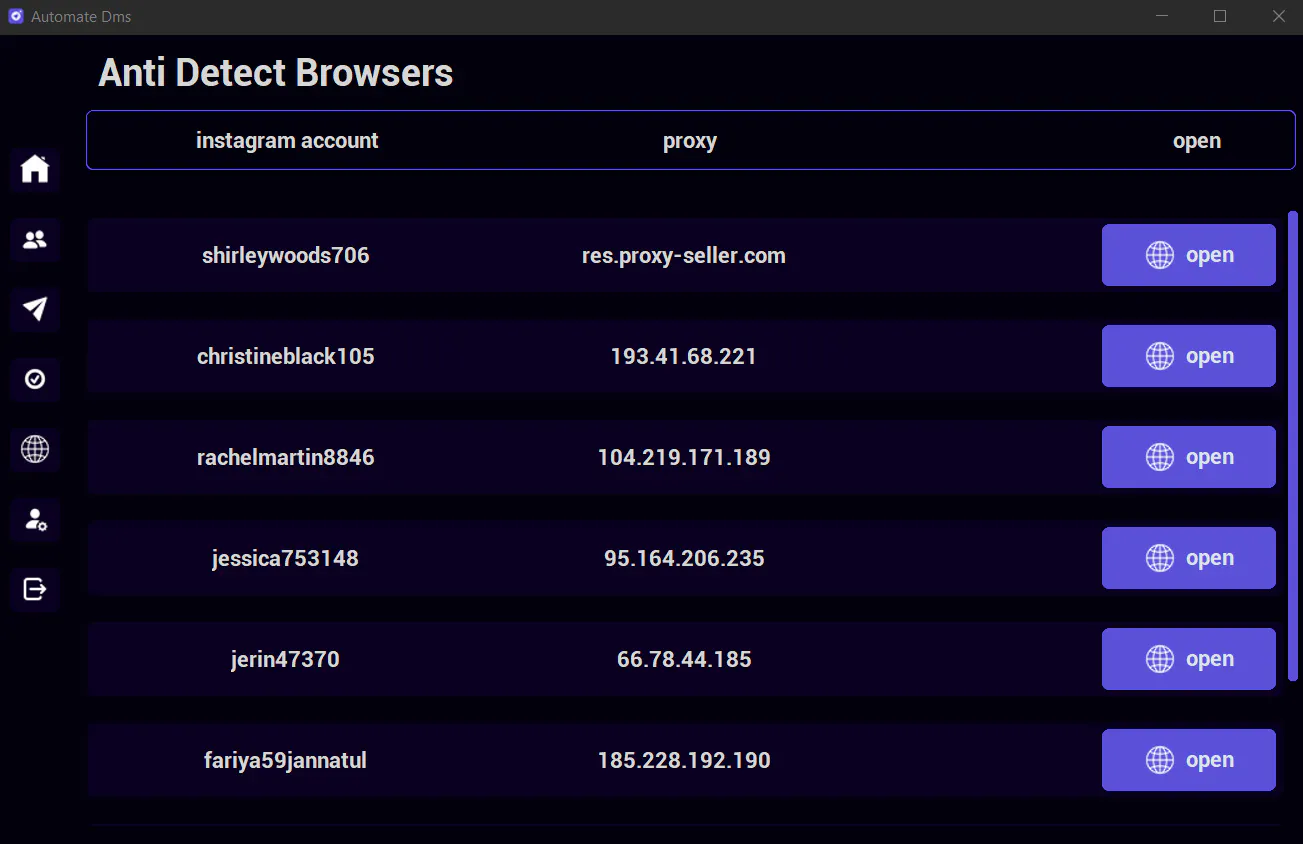Click the logout icon in the sidebar
Viewport: 1303px width, 844px height.
coord(35,589)
